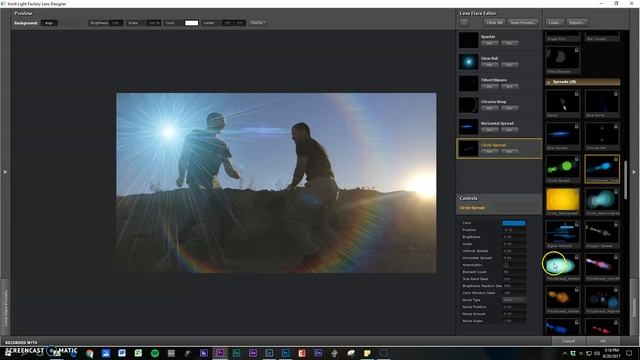Pick the Polygon Spread preset
Screen dimensions: 640x360
click(x=602, y=233)
